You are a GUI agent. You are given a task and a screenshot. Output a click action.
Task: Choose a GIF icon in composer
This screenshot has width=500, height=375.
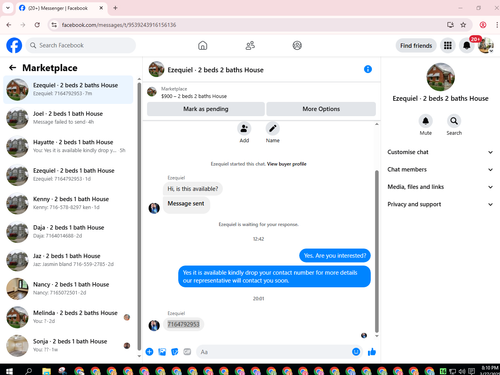coord(187,352)
